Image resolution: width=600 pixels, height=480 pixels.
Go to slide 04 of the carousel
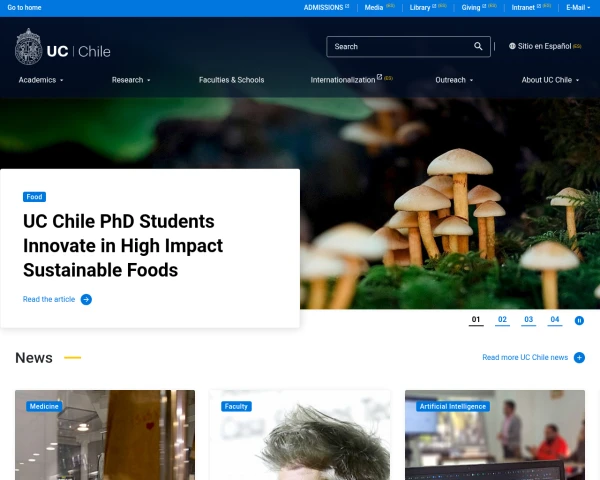555,320
